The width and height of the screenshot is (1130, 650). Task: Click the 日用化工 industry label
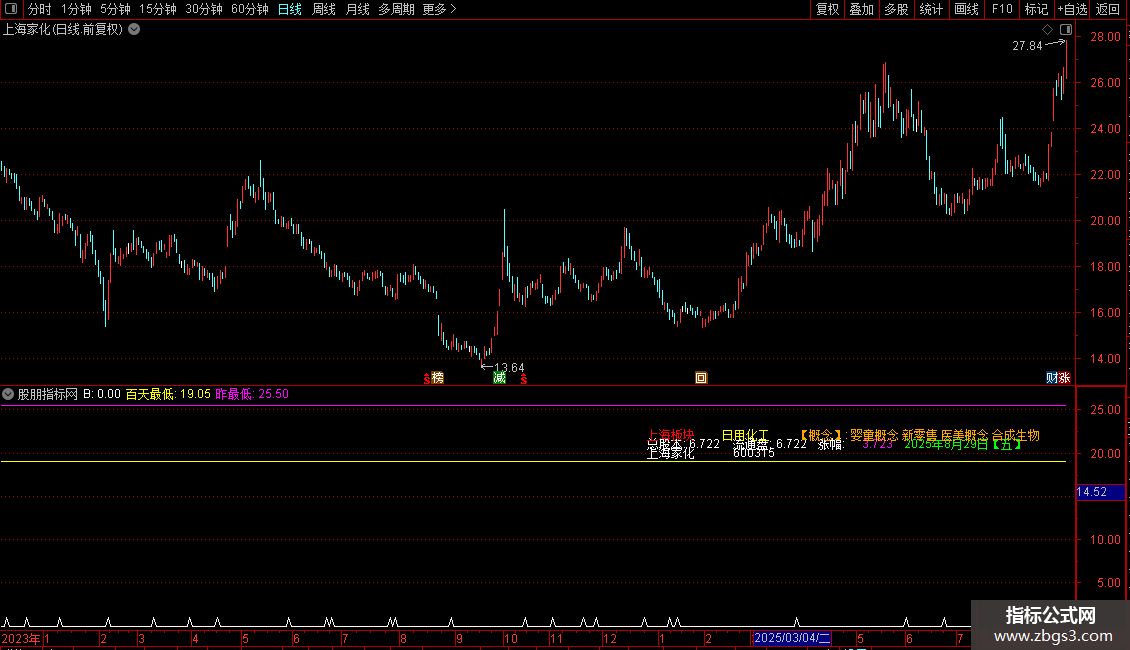pos(745,435)
